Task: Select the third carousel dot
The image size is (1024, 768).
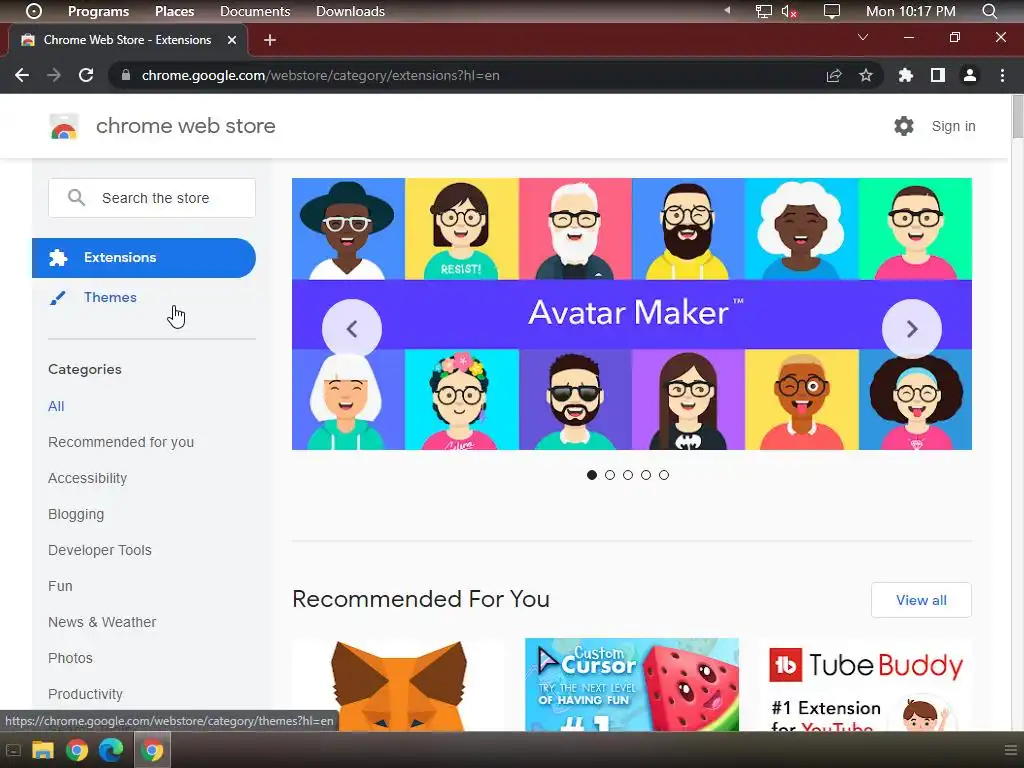Action: (628, 475)
